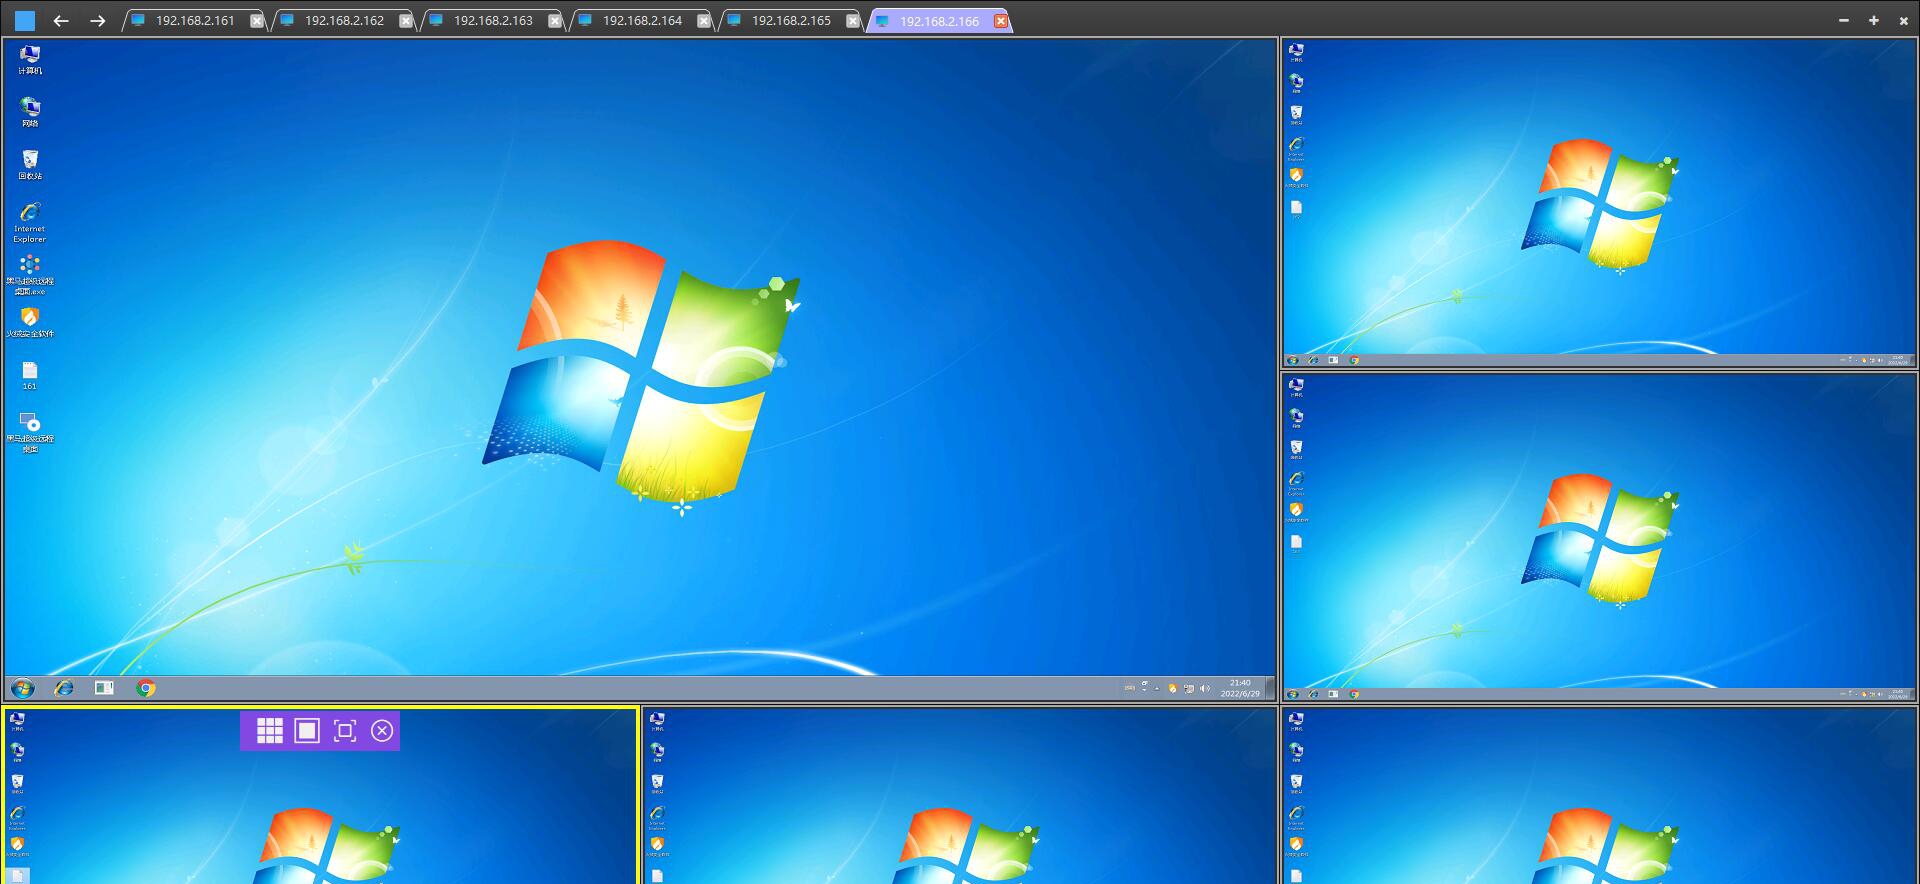Select the 回收站 recycle bin in large desktop

coord(30,165)
